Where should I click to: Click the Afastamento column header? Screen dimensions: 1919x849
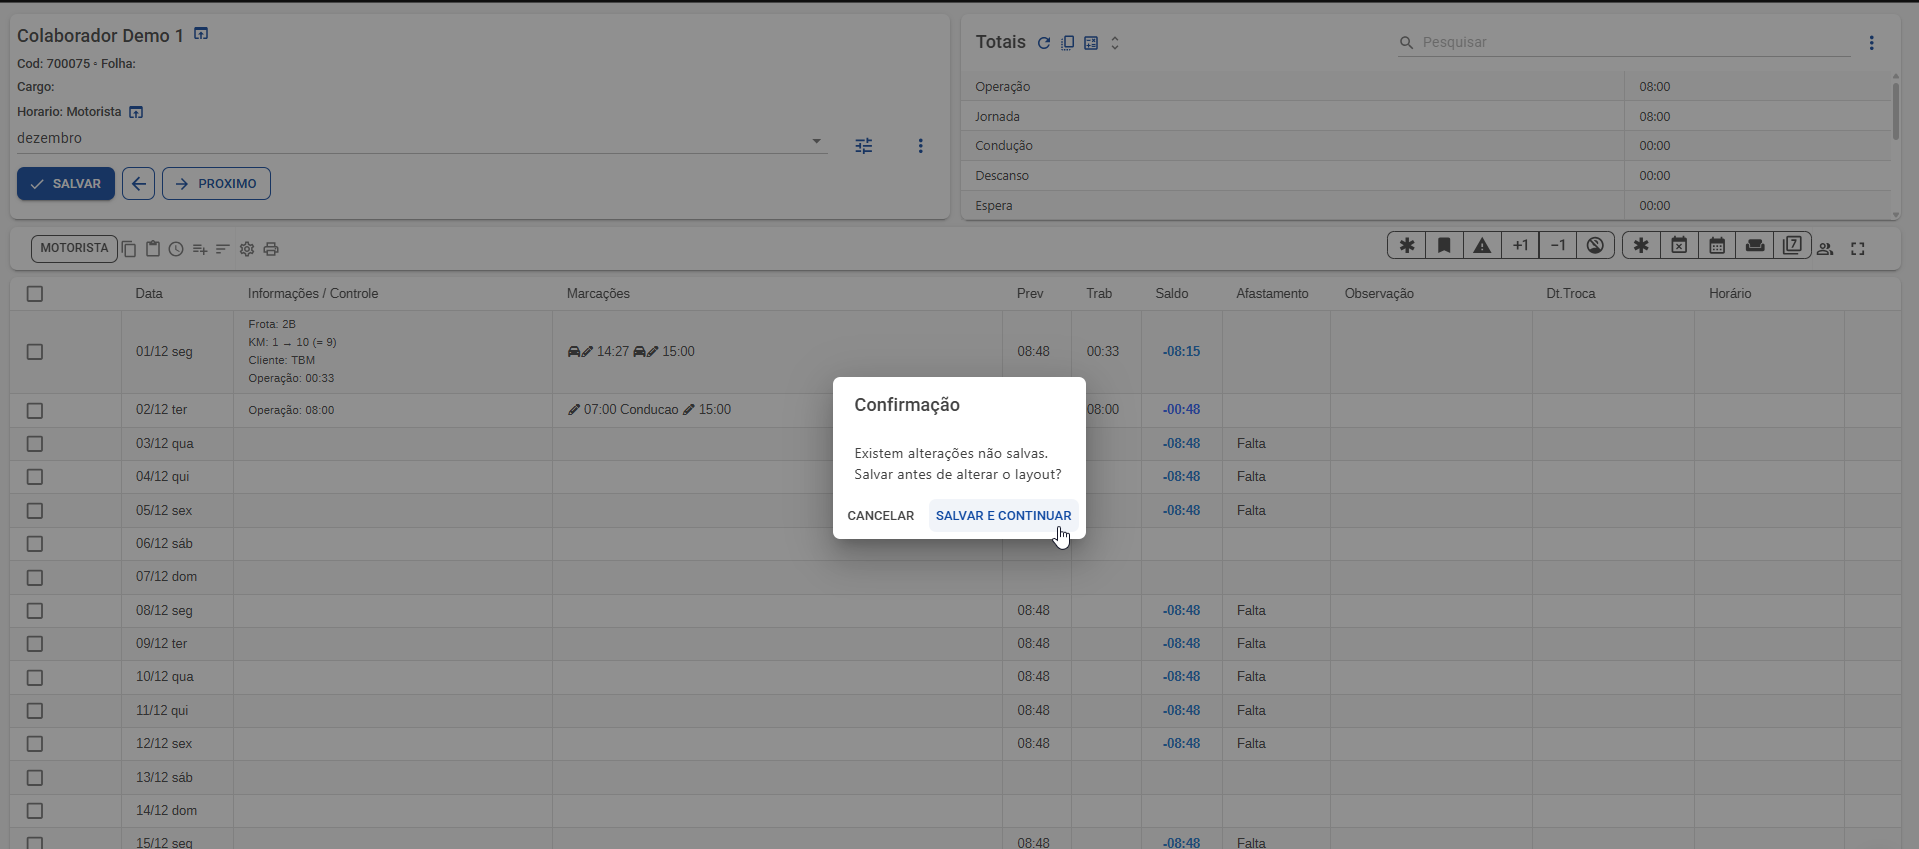click(x=1272, y=294)
